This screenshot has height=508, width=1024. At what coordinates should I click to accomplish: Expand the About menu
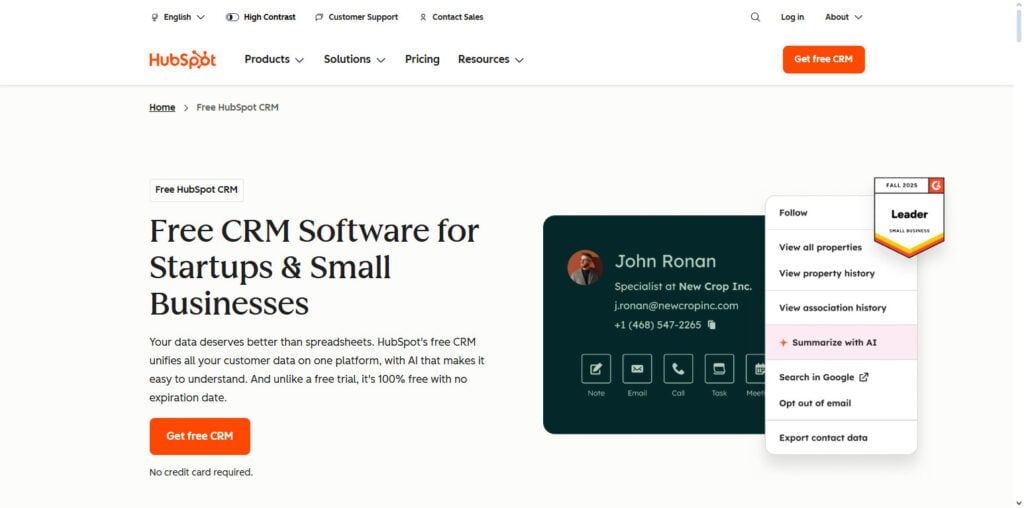(843, 18)
